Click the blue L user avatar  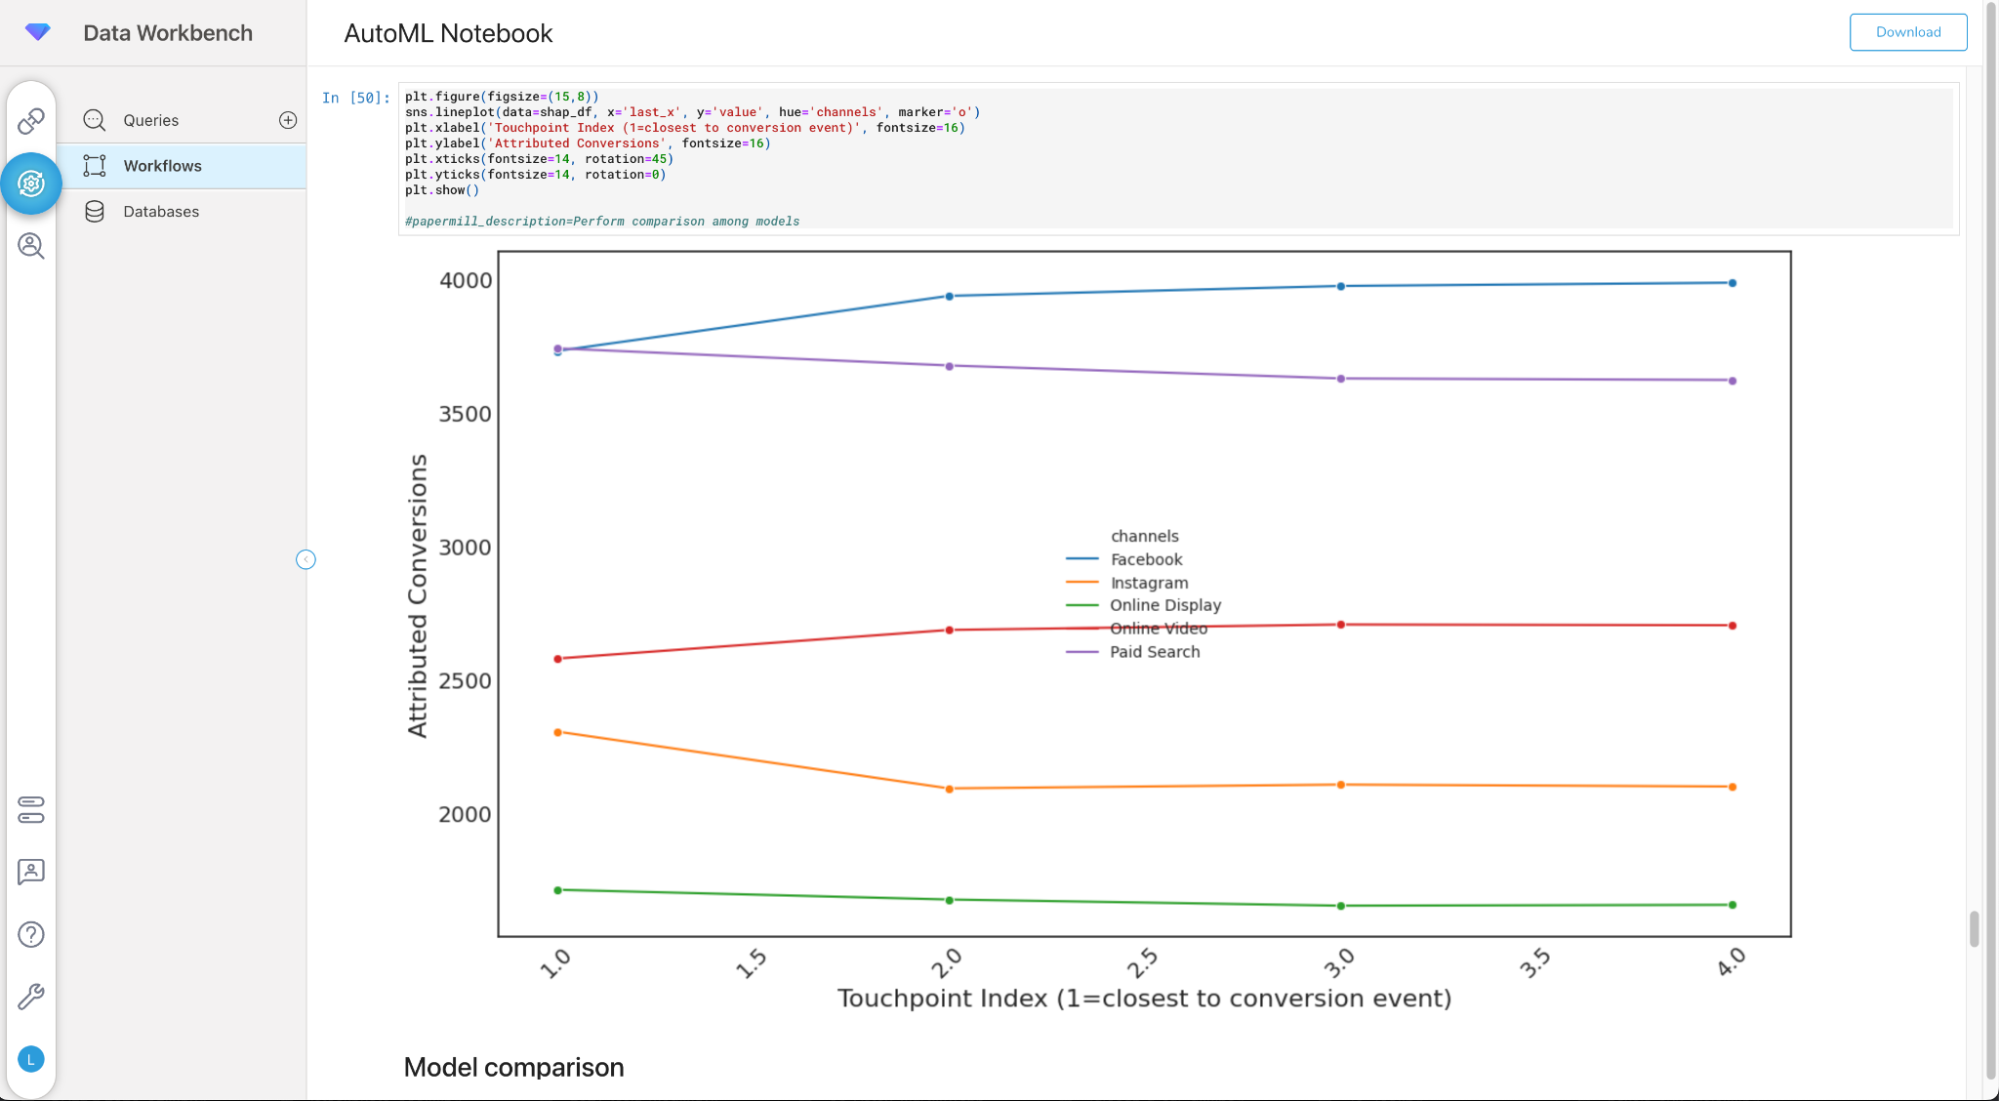pos(31,1059)
